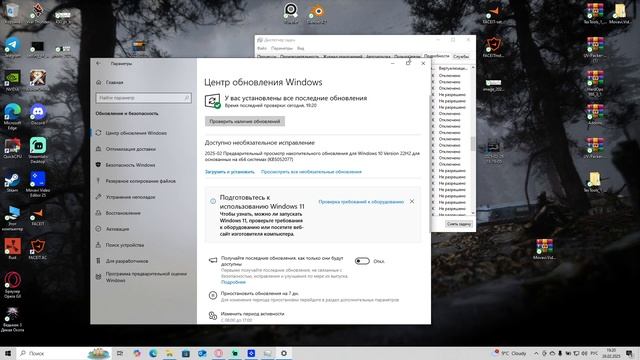
Task: Open Просмотреть все необязательные обновления link
Action: (x=311, y=172)
